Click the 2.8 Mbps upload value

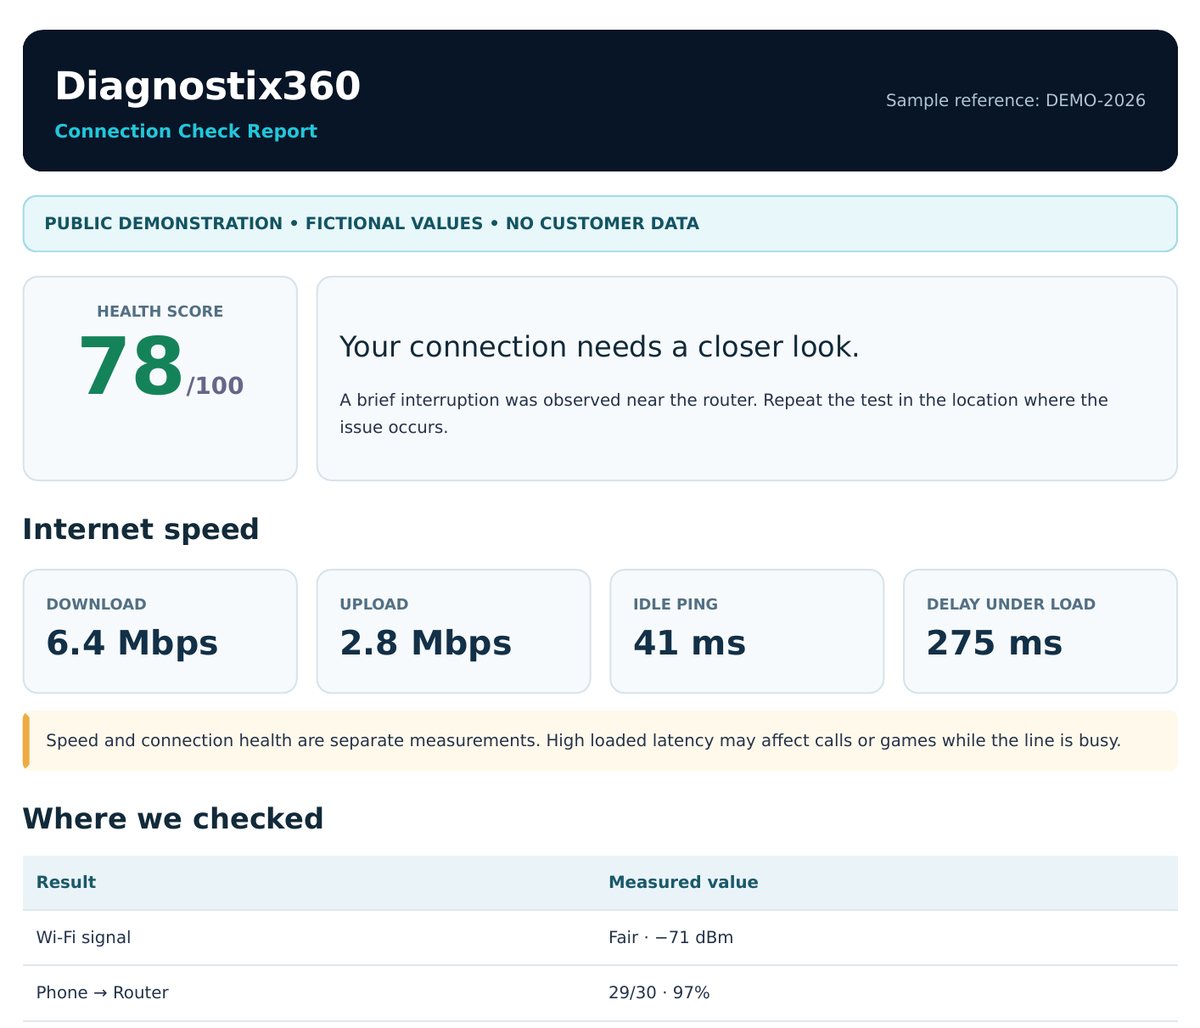426,642
